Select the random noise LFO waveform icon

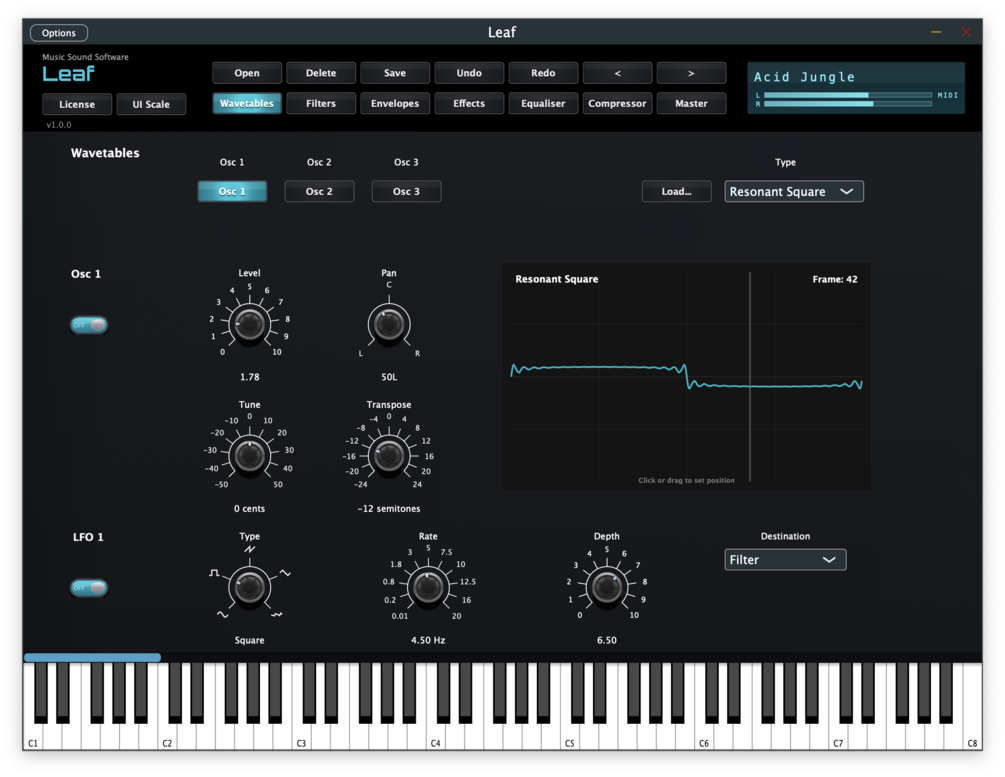point(277,615)
